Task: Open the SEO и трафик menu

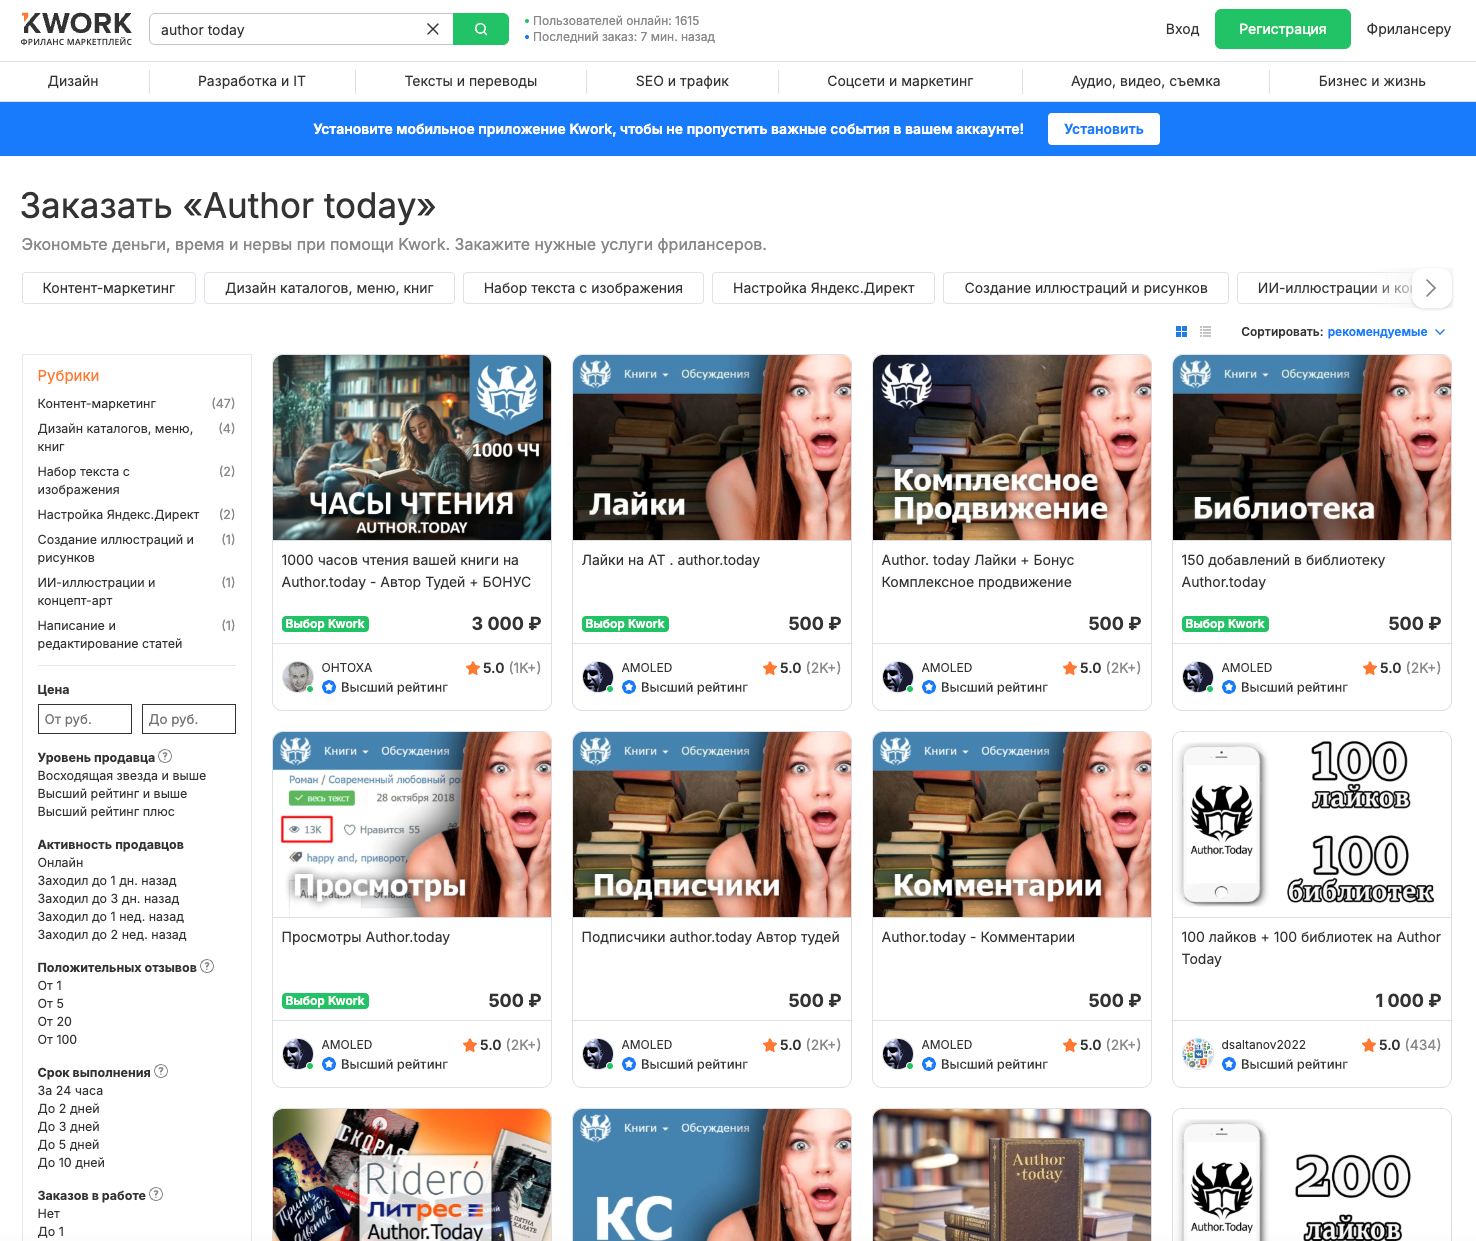Action: coord(682,81)
